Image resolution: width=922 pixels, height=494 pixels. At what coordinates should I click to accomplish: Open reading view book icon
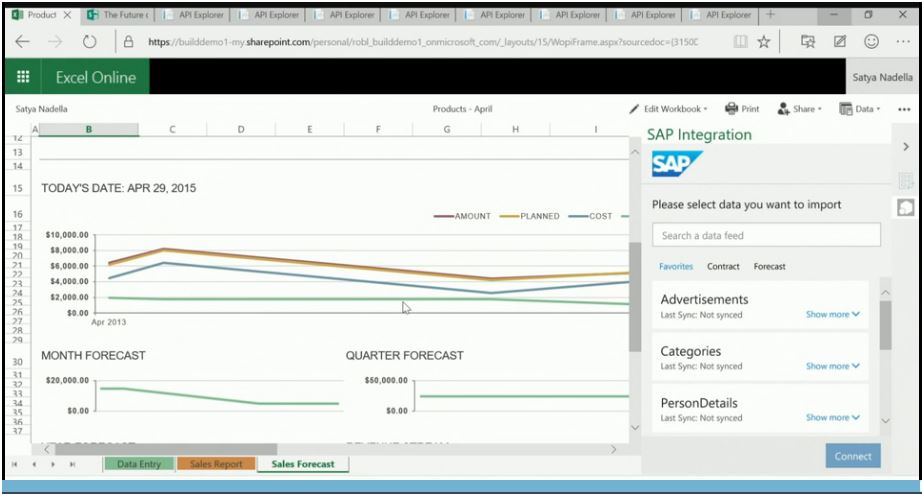[741, 41]
